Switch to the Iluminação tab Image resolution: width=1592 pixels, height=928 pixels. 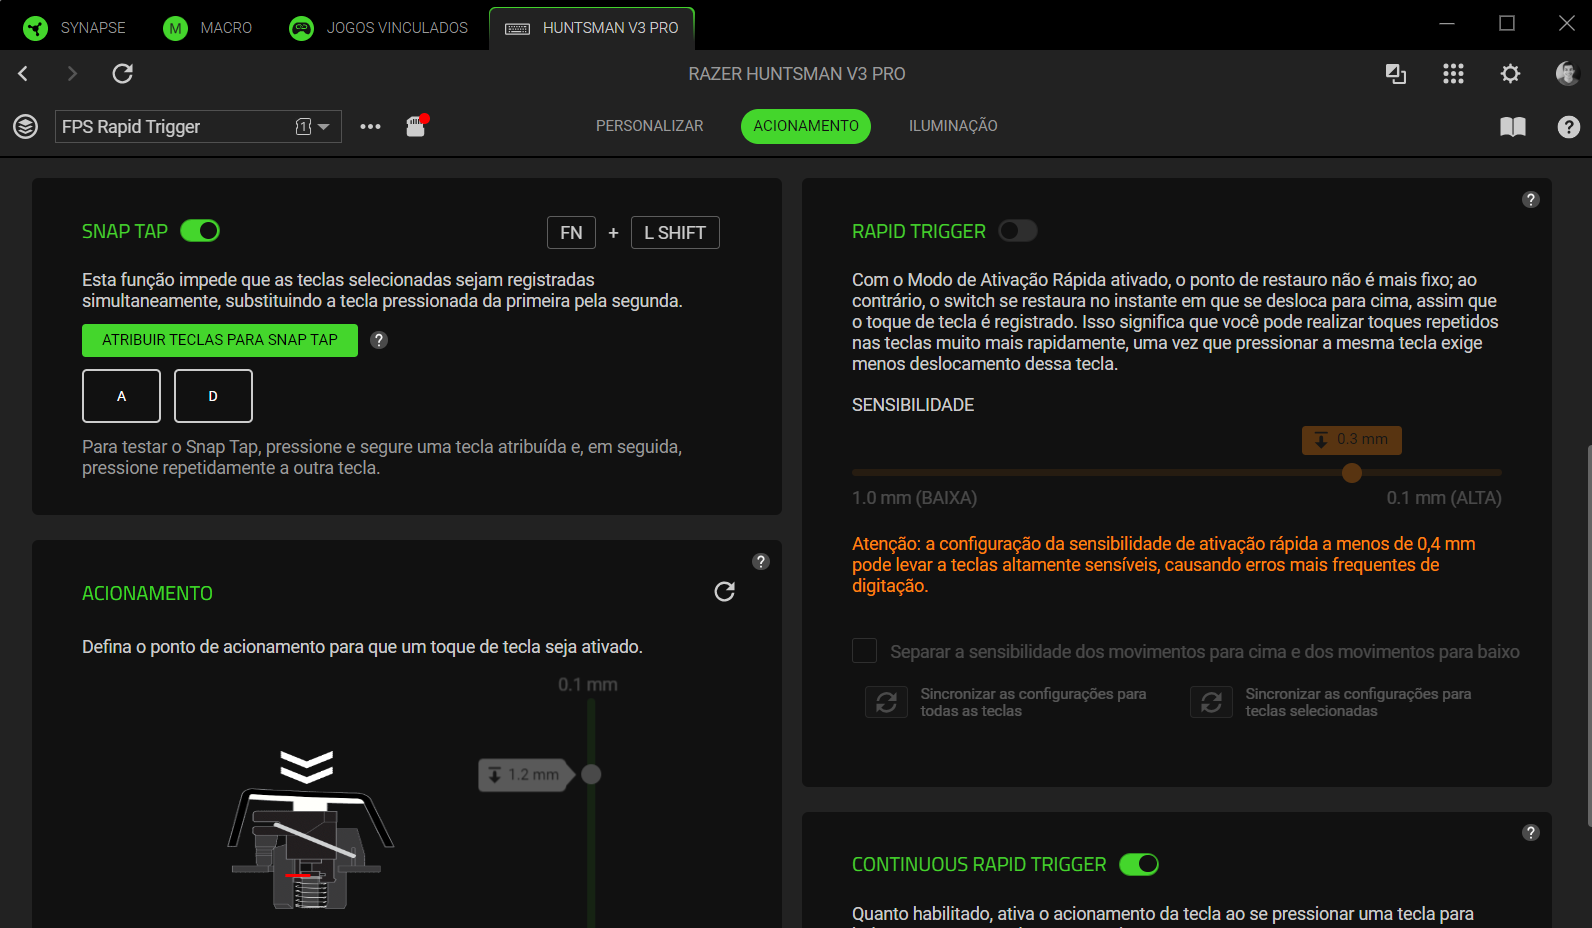click(x=952, y=126)
